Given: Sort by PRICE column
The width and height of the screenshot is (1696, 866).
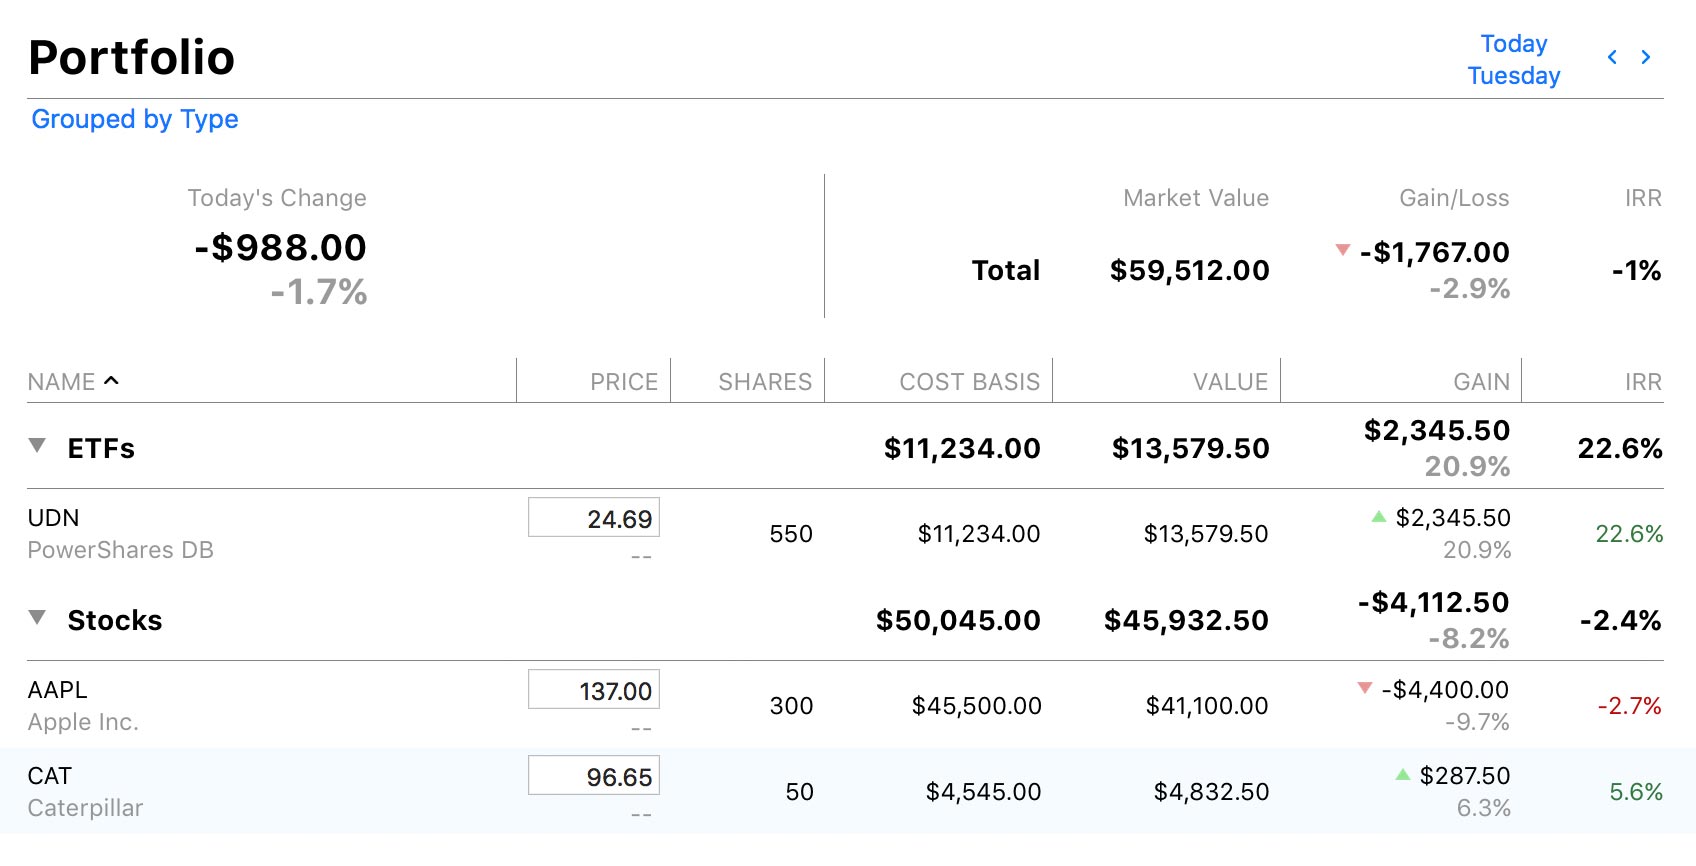Looking at the screenshot, I should [623, 382].
